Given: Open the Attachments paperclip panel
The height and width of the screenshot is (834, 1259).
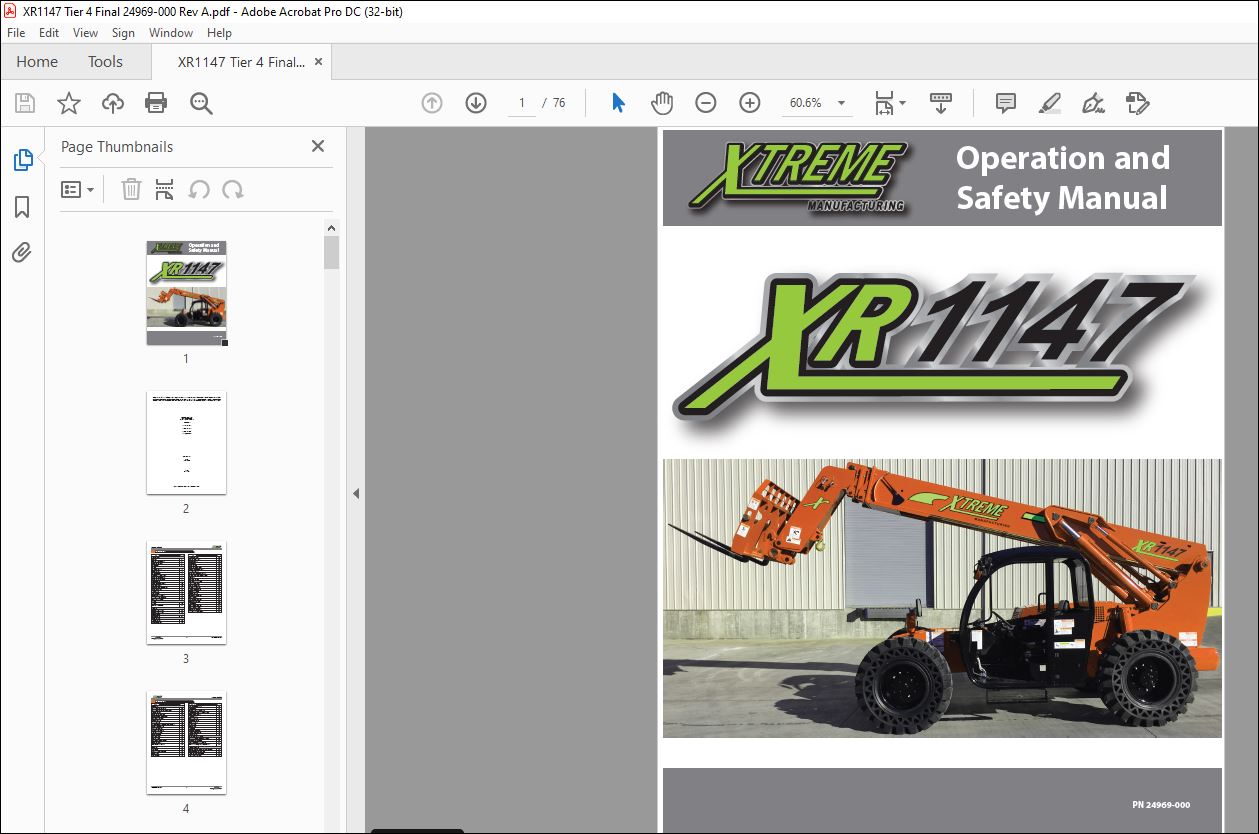Looking at the screenshot, I should pyautogui.click(x=22, y=253).
